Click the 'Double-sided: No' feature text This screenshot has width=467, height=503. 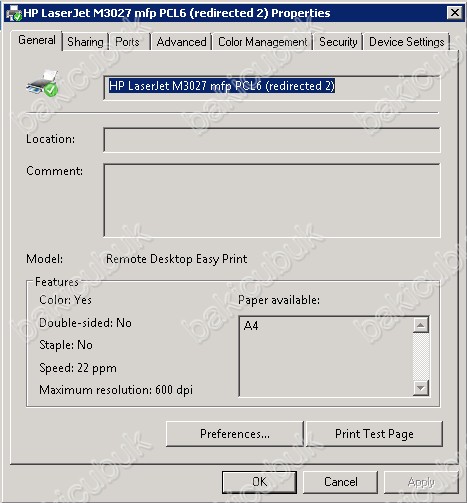[85, 323]
